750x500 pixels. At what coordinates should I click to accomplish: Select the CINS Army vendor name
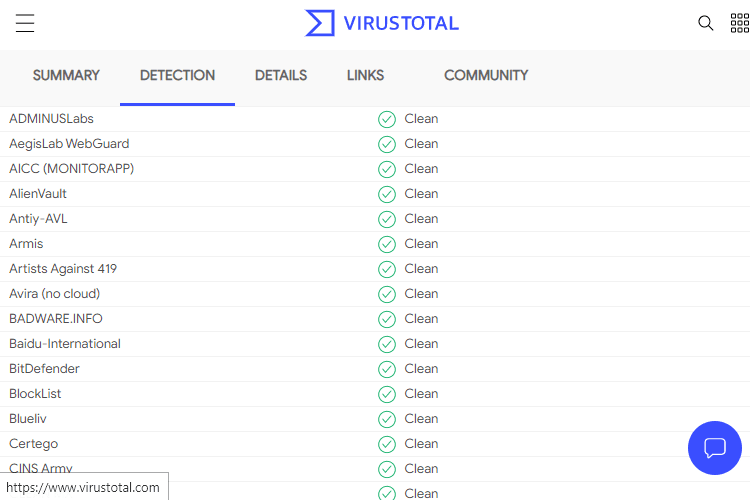(x=41, y=467)
